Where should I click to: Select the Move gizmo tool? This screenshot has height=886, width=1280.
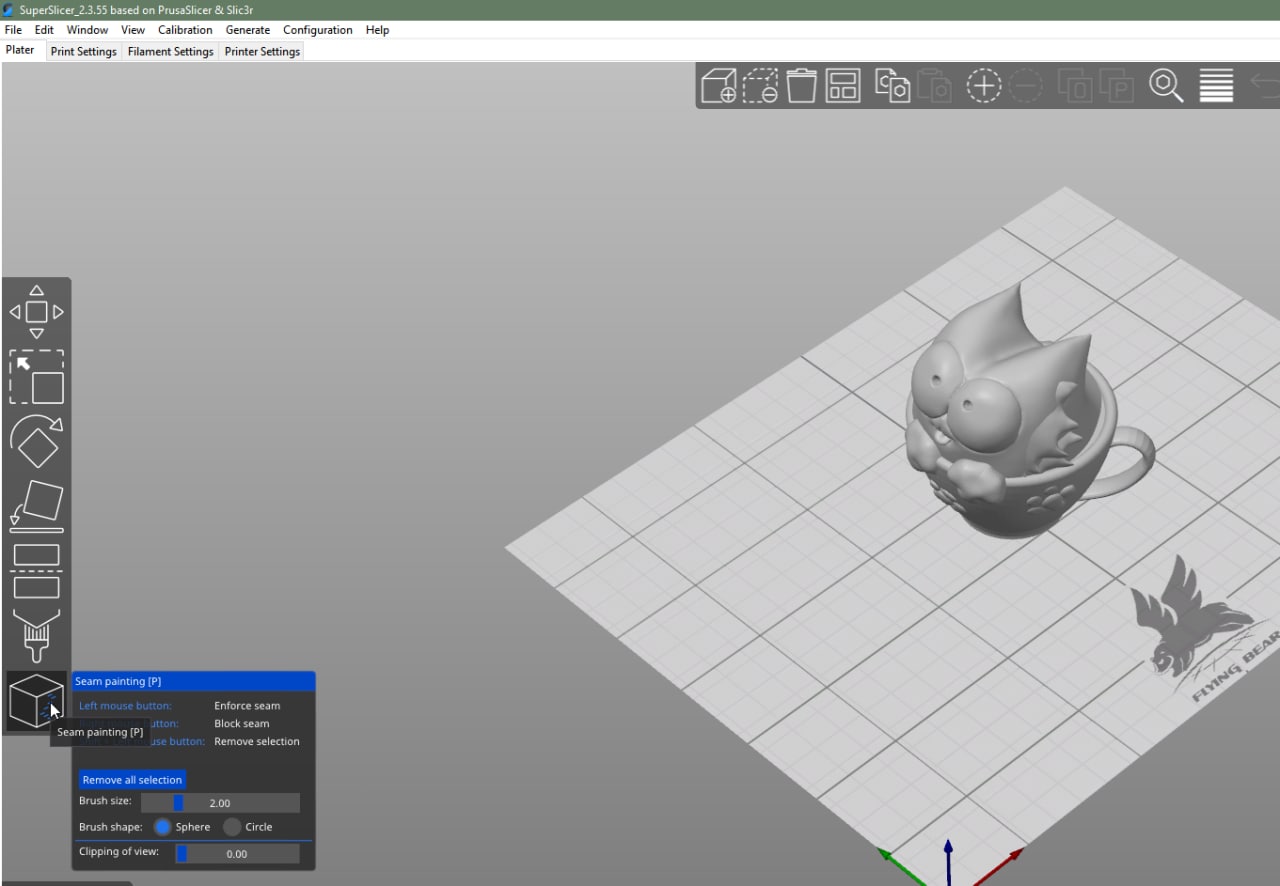(37, 312)
